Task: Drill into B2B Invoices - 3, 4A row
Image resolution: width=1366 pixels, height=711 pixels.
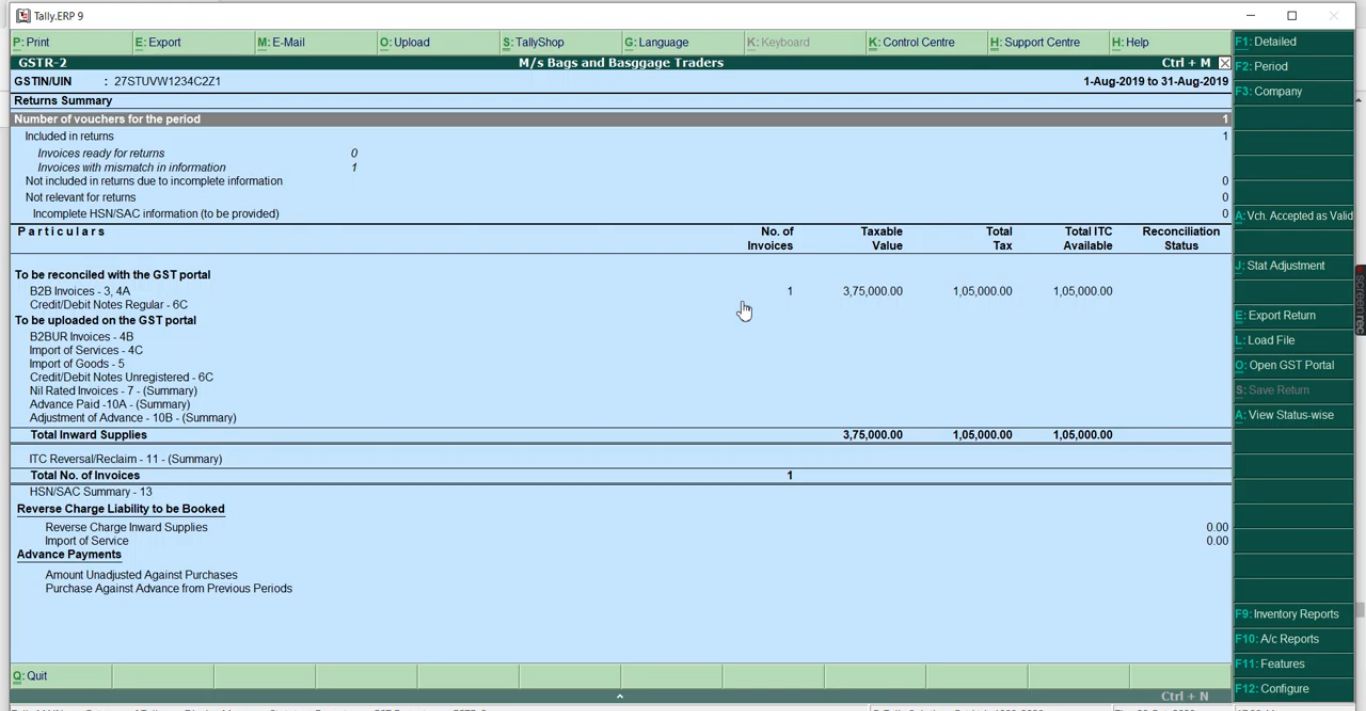Action: (x=80, y=291)
